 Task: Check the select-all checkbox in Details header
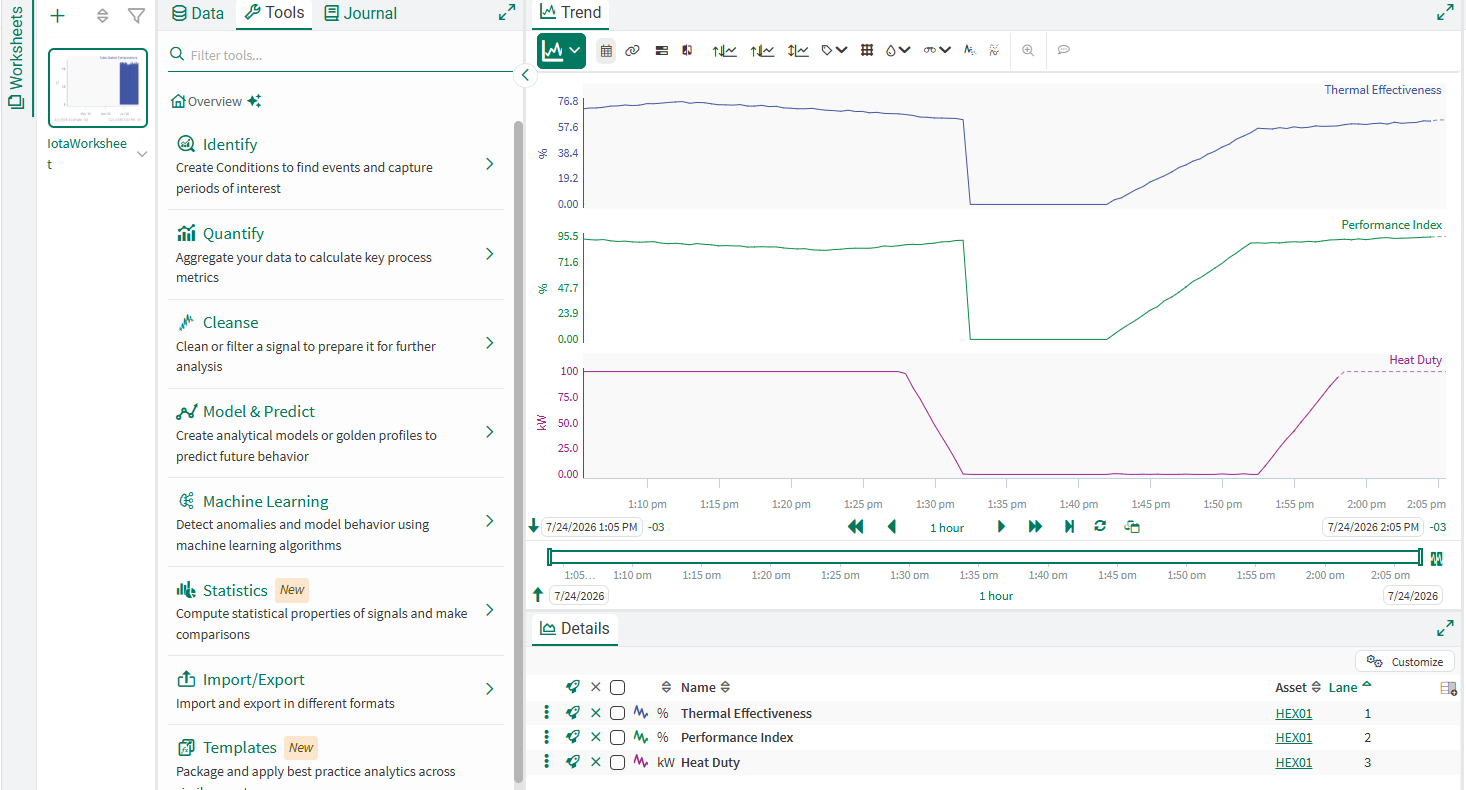coord(617,687)
